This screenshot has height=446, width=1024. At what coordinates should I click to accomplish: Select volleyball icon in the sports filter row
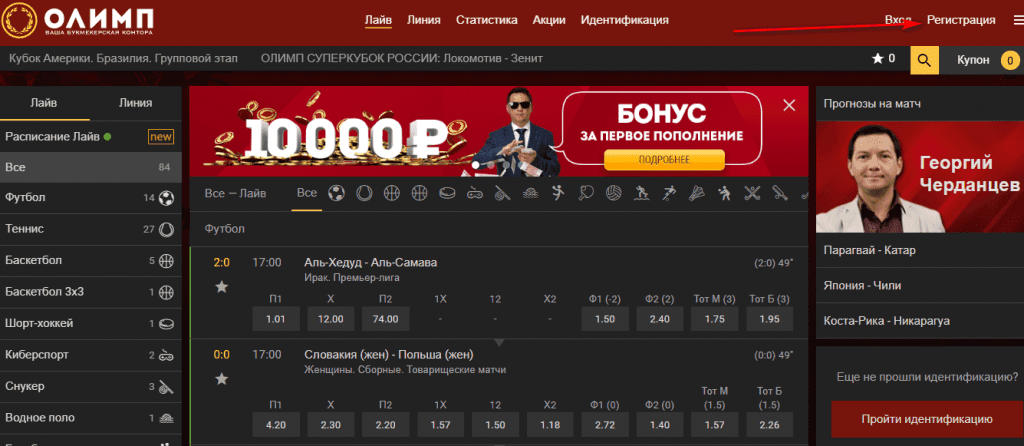pos(613,193)
